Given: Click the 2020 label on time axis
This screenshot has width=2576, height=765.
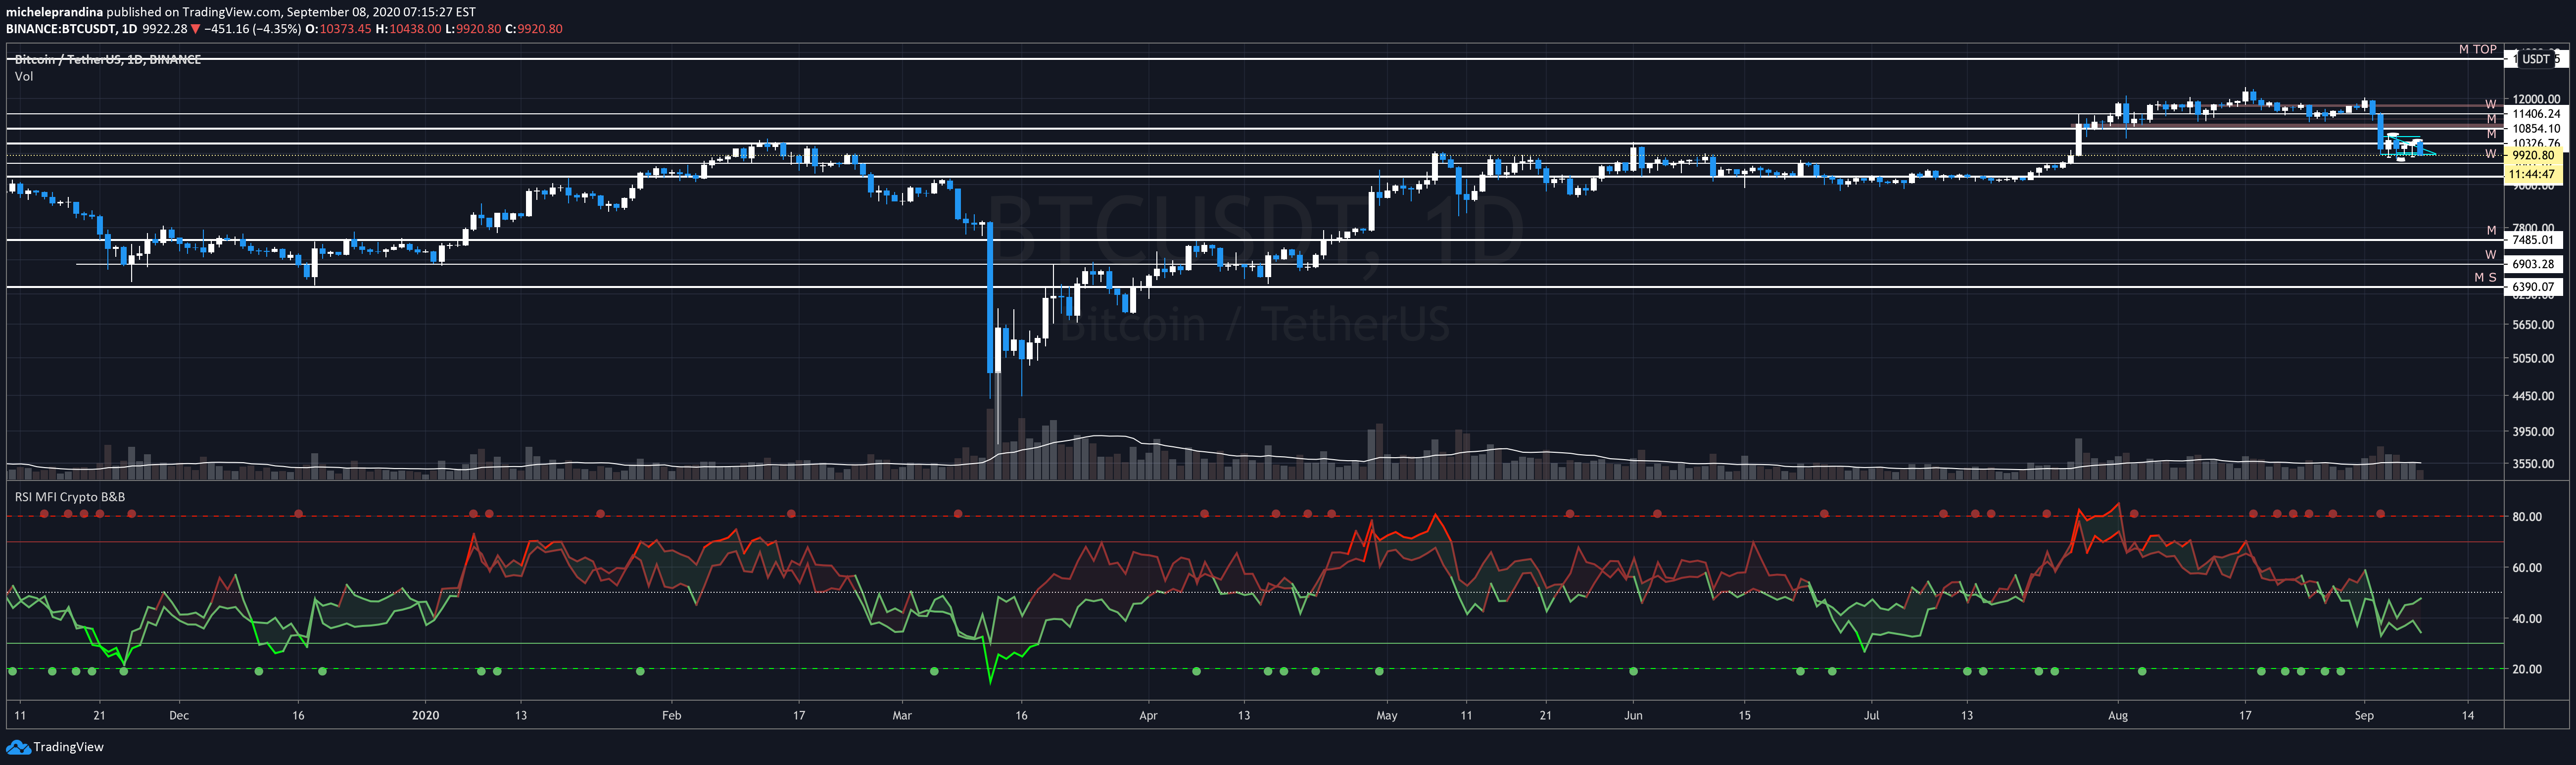Looking at the screenshot, I should click(x=425, y=716).
